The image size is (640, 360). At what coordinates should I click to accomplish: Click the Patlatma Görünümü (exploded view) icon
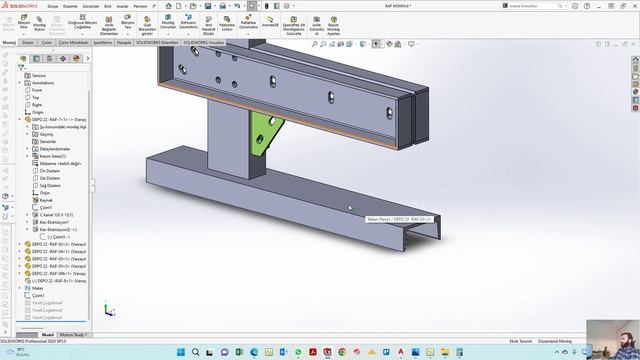pos(248,17)
